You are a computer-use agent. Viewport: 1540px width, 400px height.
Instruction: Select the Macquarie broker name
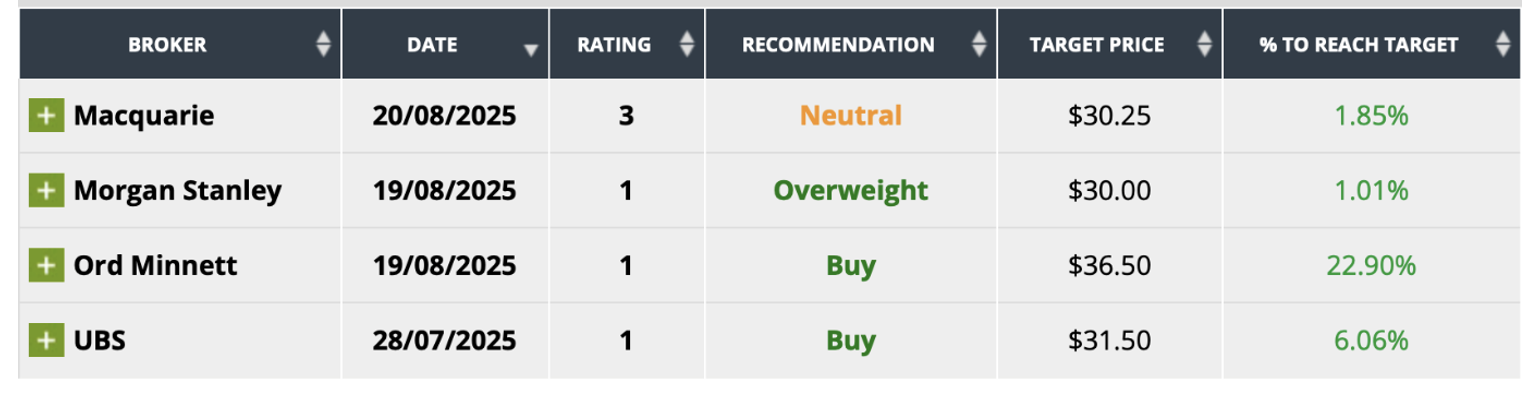coord(144,116)
